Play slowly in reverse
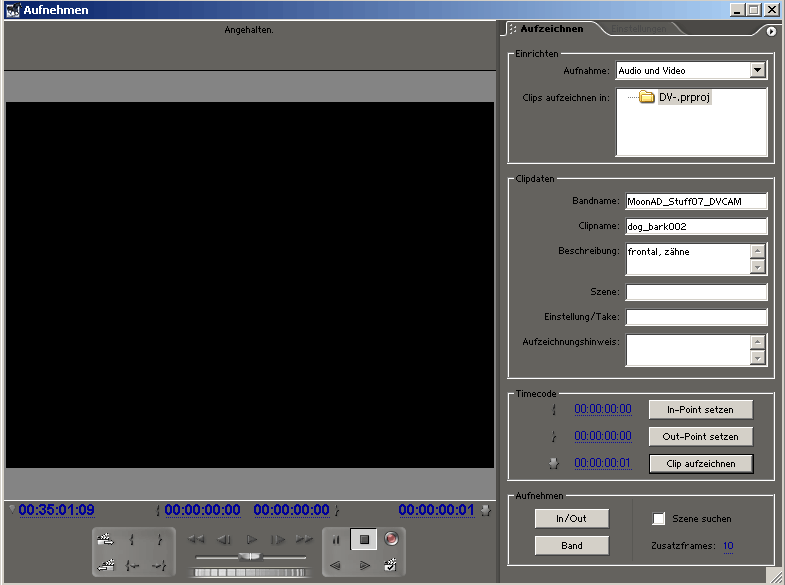This screenshot has width=785, height=585. [x=335, y=565]
